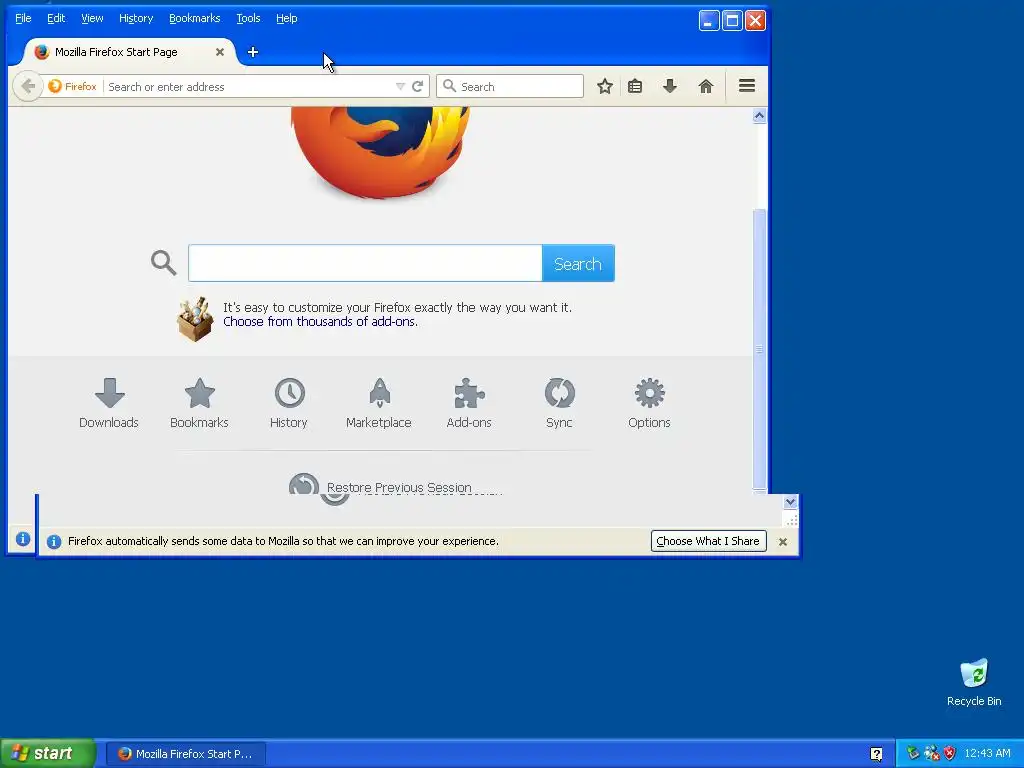Click the blue Search button
Screen dimensions: 1024x768
point(578,263)
